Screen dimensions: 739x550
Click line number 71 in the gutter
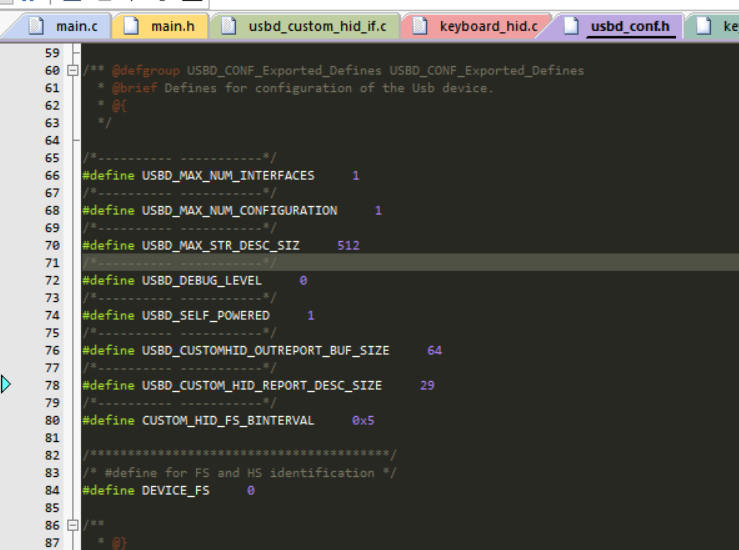click(52, 263)
